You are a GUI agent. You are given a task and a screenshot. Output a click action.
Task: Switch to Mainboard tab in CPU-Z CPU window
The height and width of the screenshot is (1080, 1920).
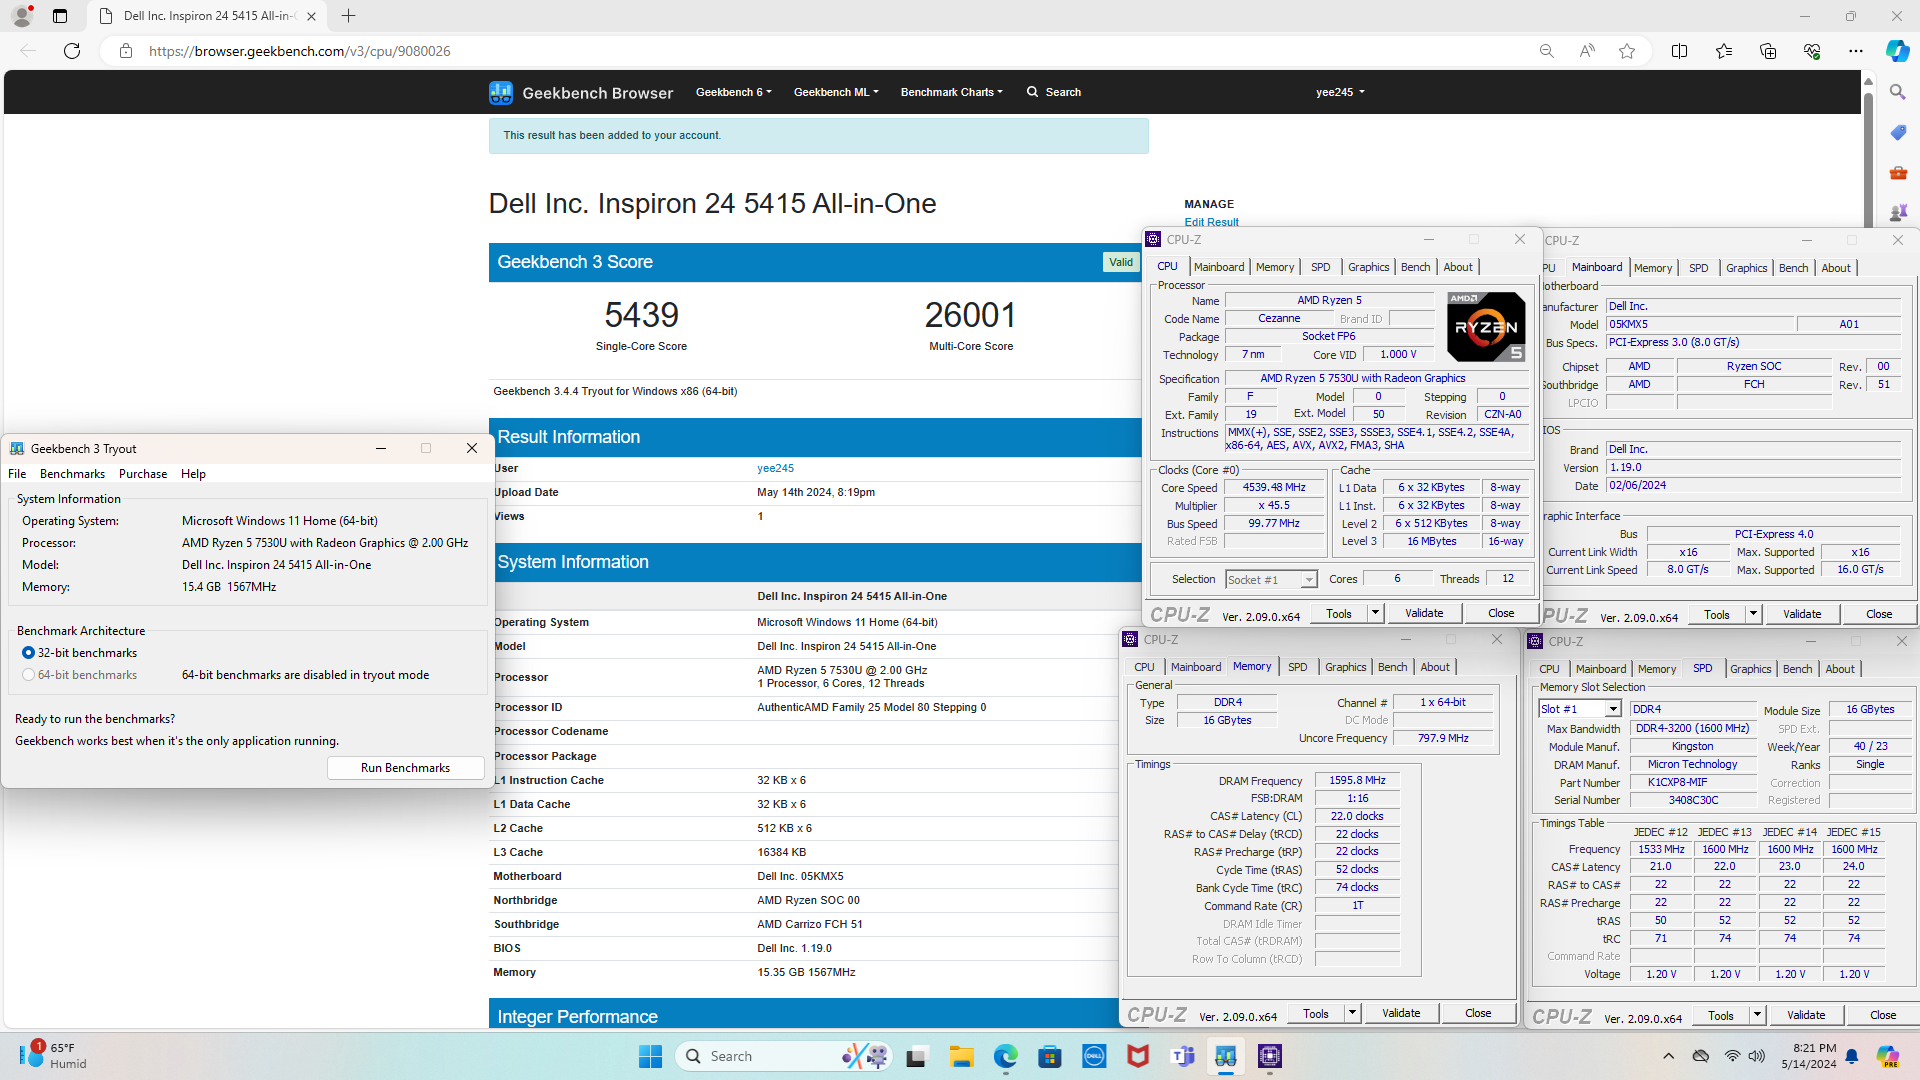1219,267
